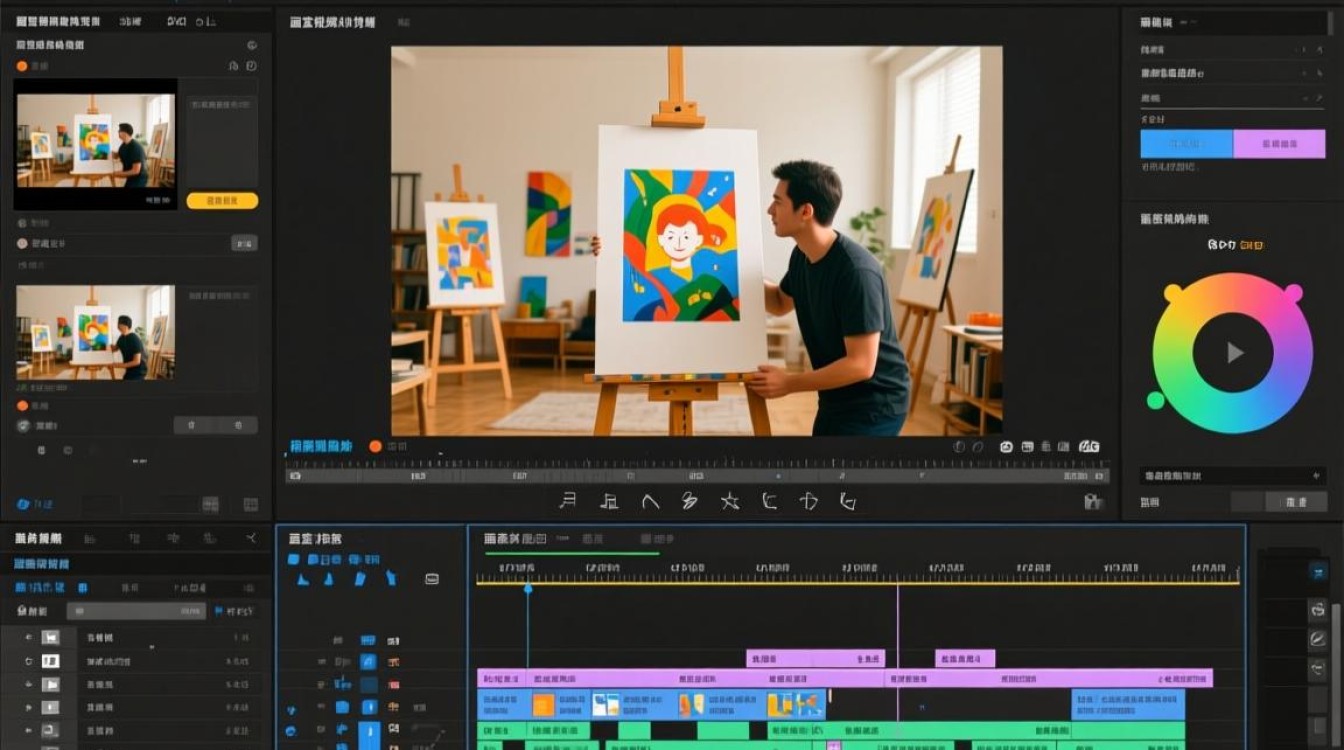Toggle the orange record dot below the preview
Viewport: 1344px width, 750px height.
[x=376, y=447]
